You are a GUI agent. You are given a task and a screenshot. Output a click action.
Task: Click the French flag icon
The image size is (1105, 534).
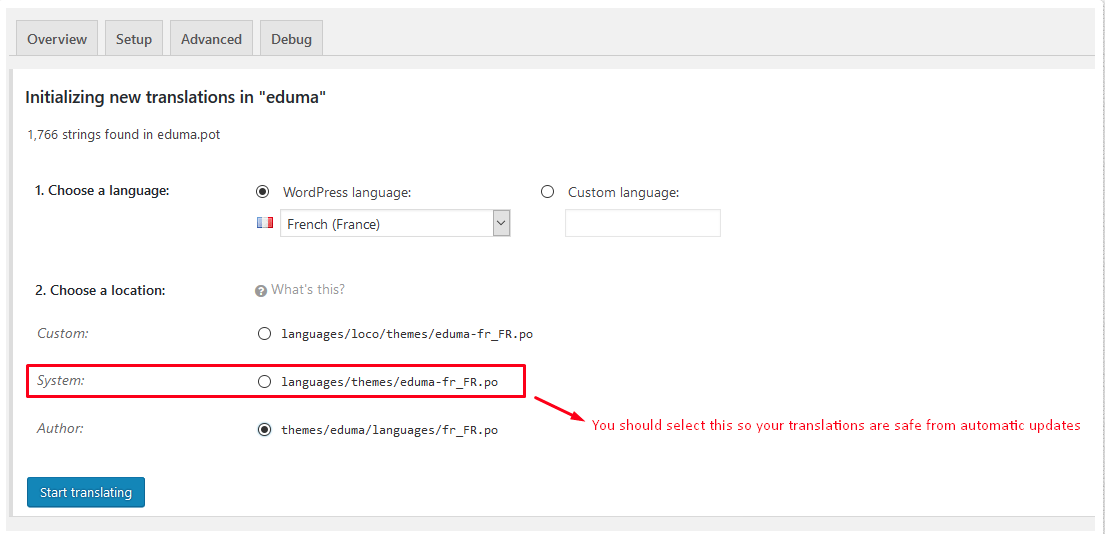click(265, 224)
